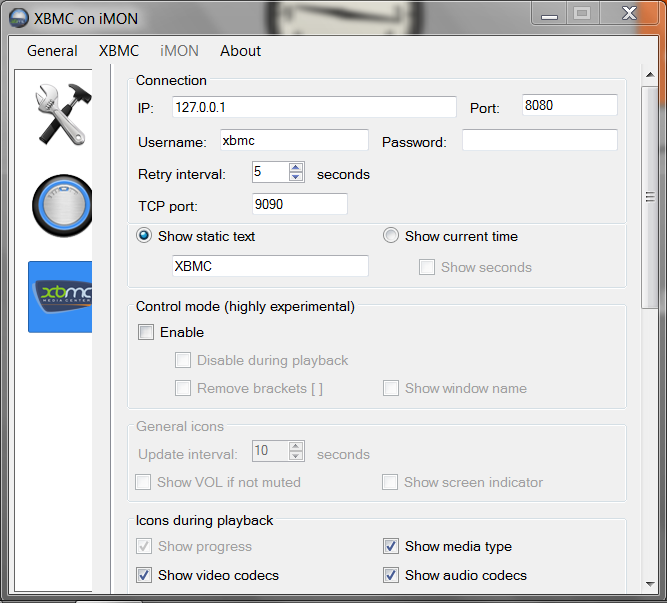The image size is (667, 603).
Task: Click the vertical scrollbar thumb
Action: (650, 197)
